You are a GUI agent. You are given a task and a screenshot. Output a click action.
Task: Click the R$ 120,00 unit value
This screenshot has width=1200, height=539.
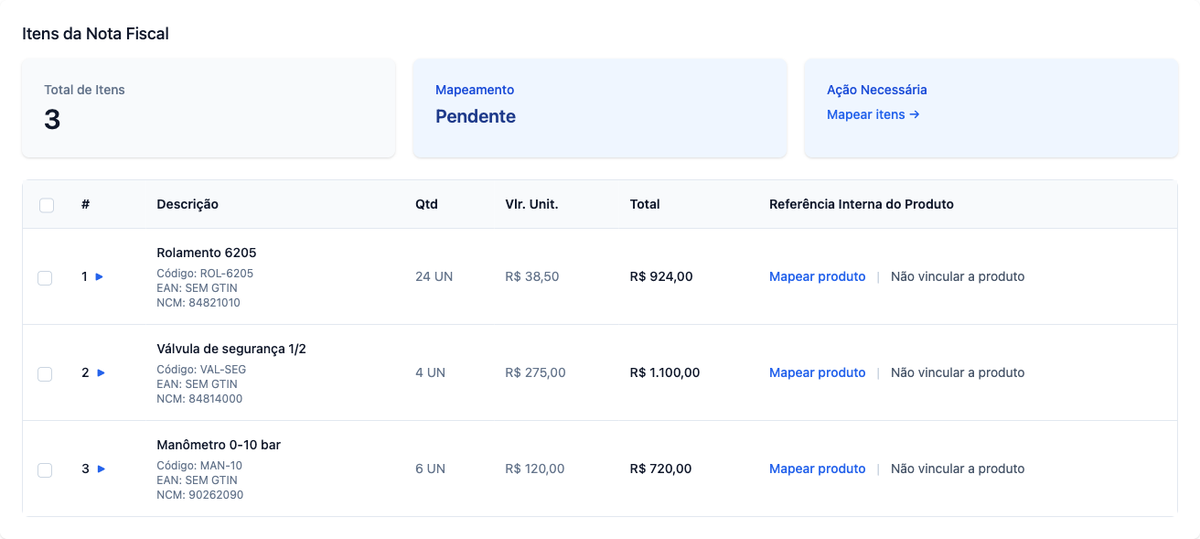(x=535, y=469)
